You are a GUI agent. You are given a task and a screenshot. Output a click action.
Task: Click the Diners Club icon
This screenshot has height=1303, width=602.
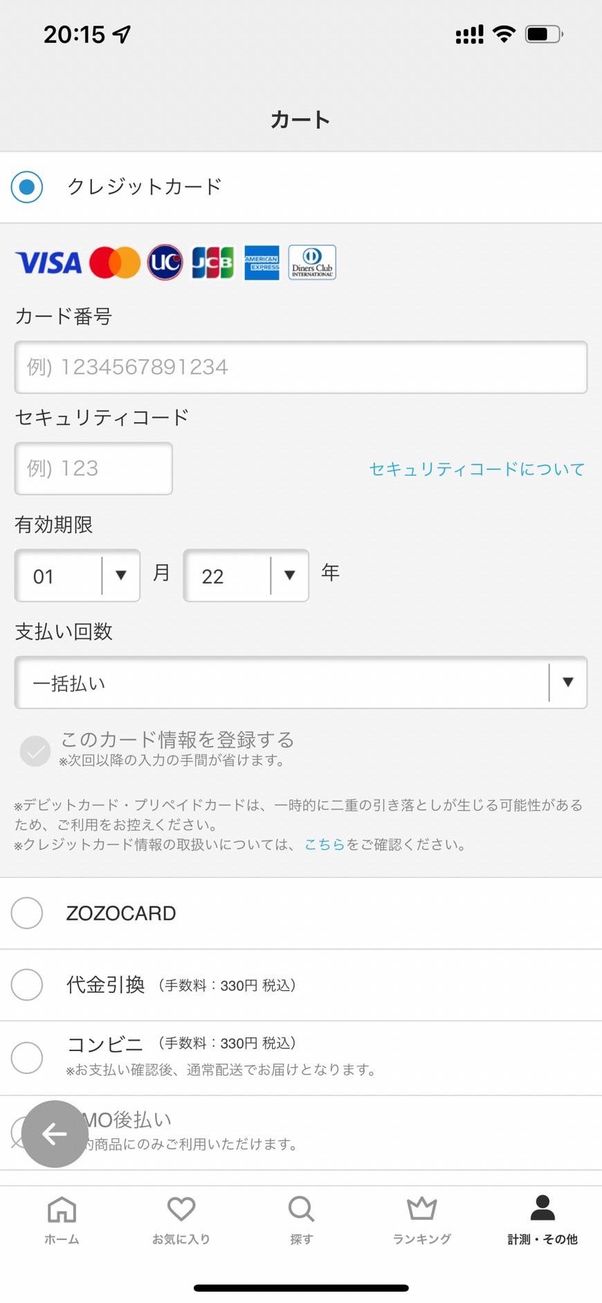312,262
